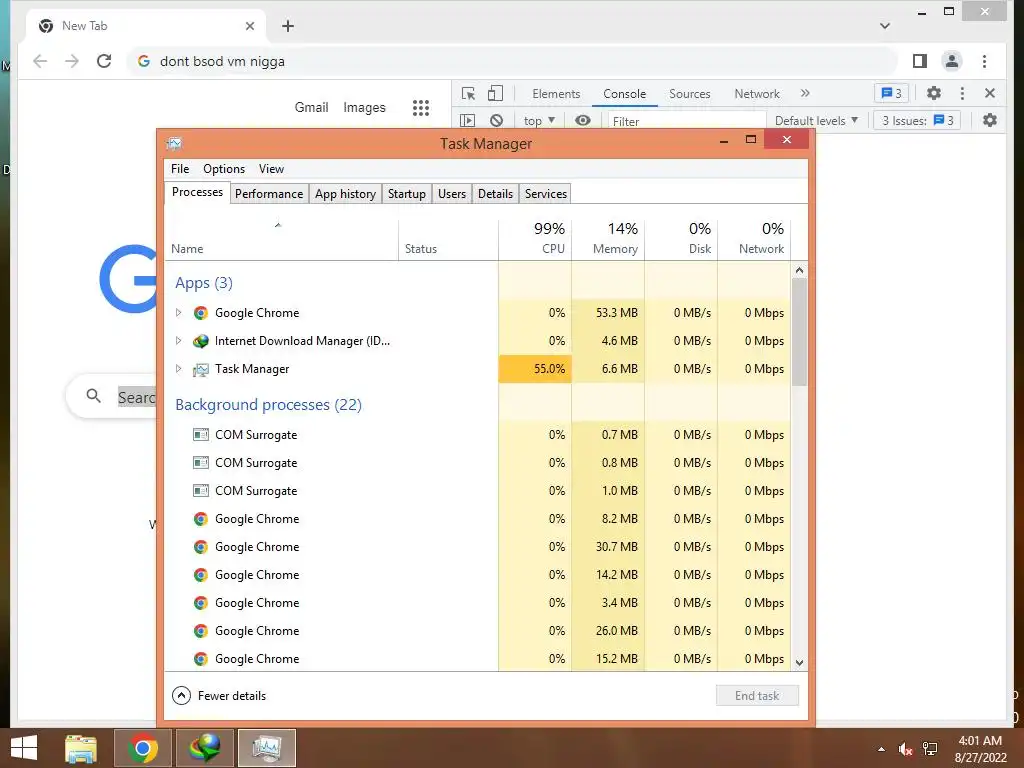
Task: Sort processes by the Network column header
Action: click(x=754, y=238)
